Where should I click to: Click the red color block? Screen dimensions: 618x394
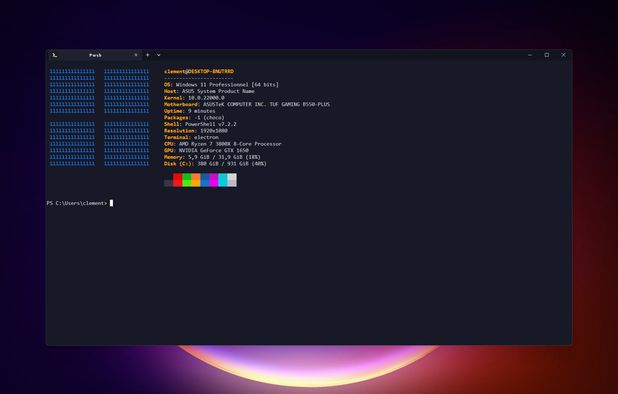(177, 180)
